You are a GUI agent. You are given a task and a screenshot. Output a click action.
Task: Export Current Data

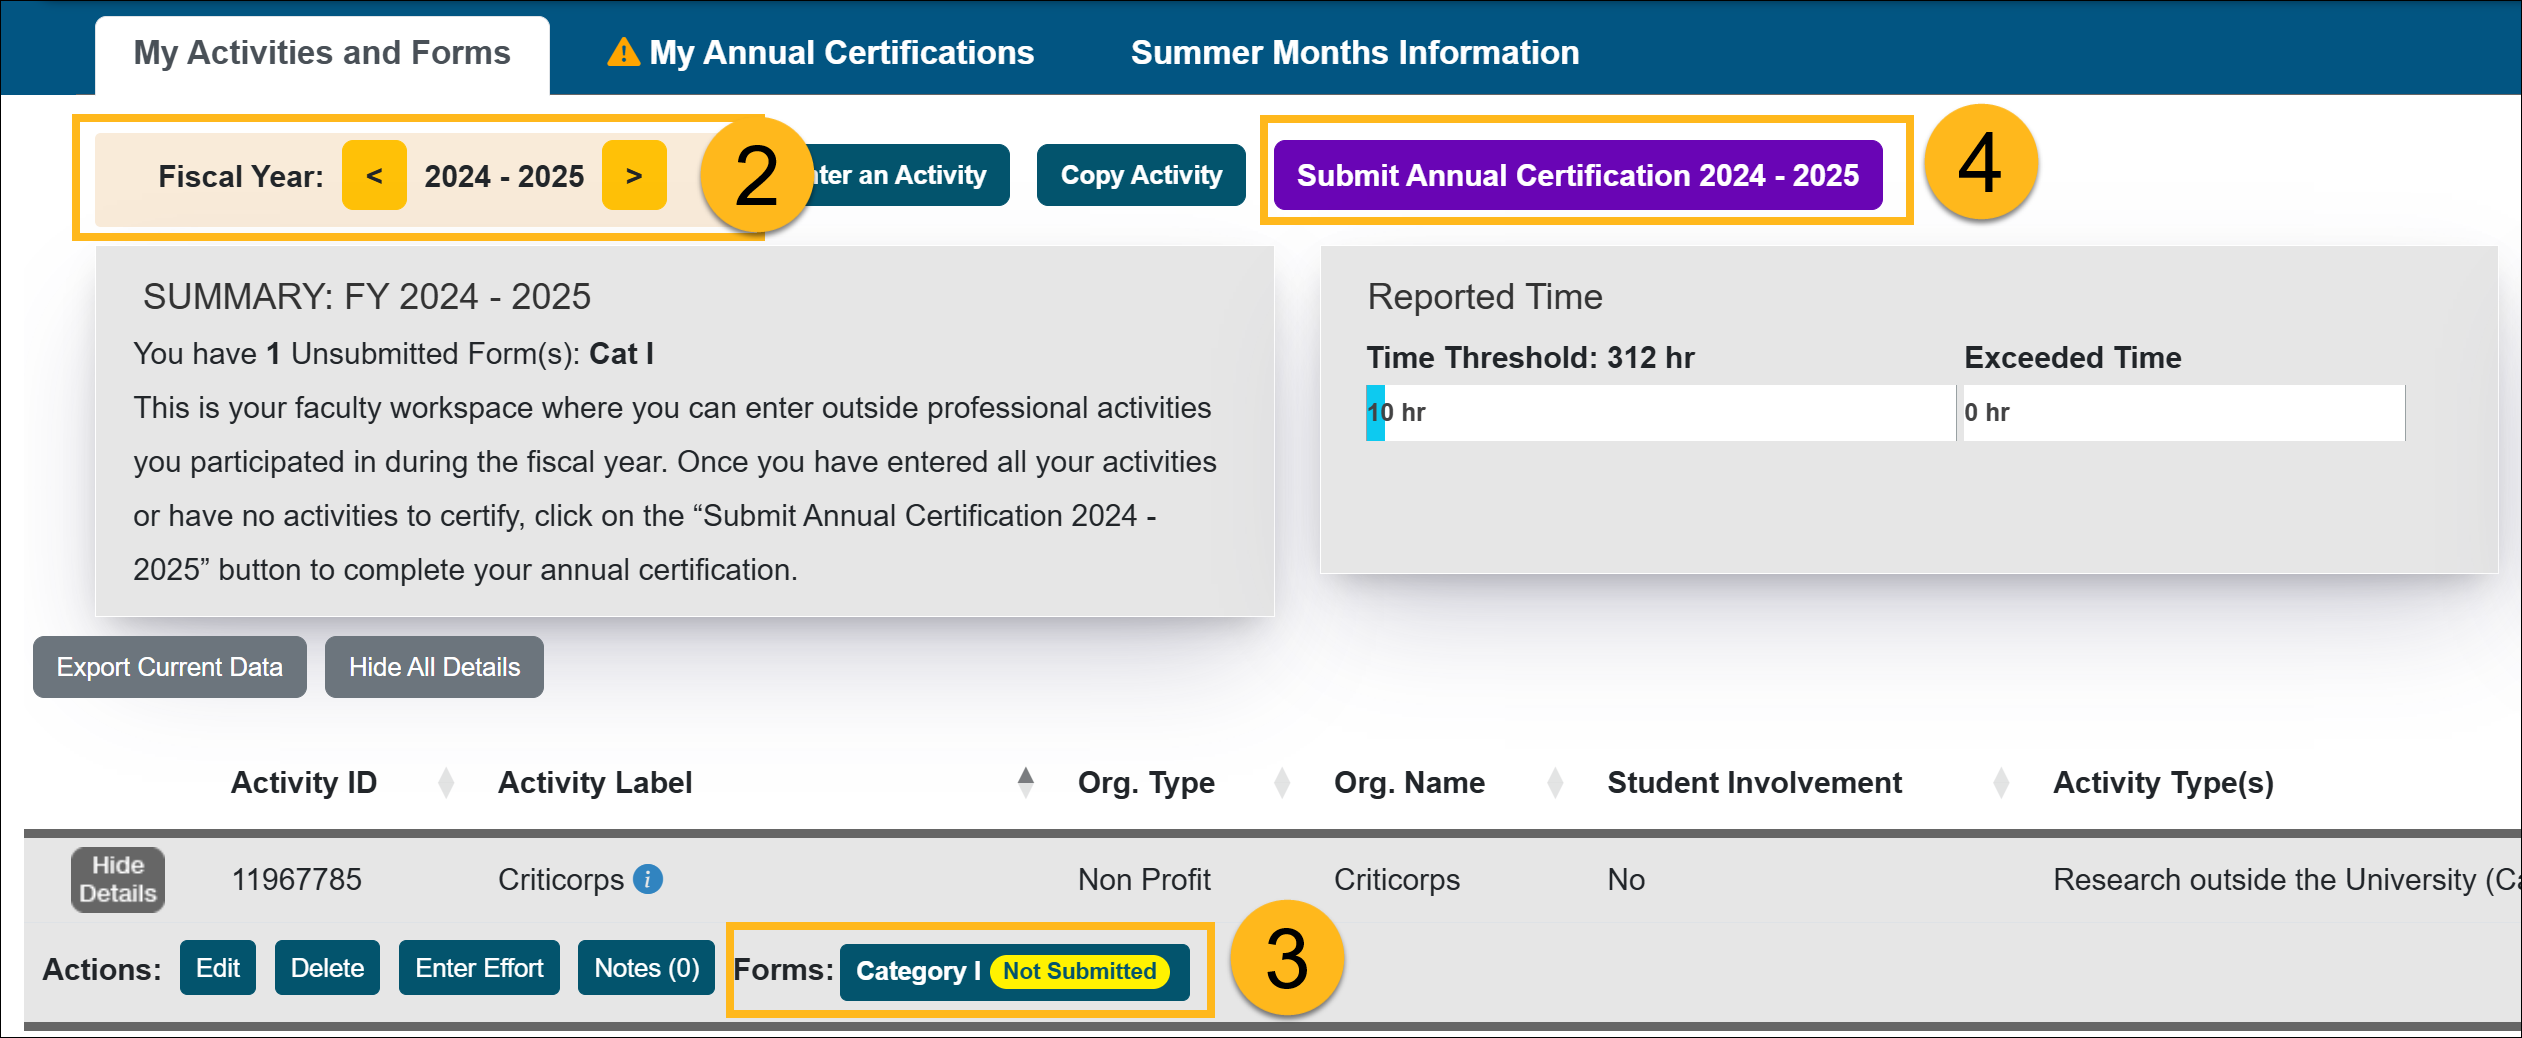pyautogui.click(x=169, y=666)
